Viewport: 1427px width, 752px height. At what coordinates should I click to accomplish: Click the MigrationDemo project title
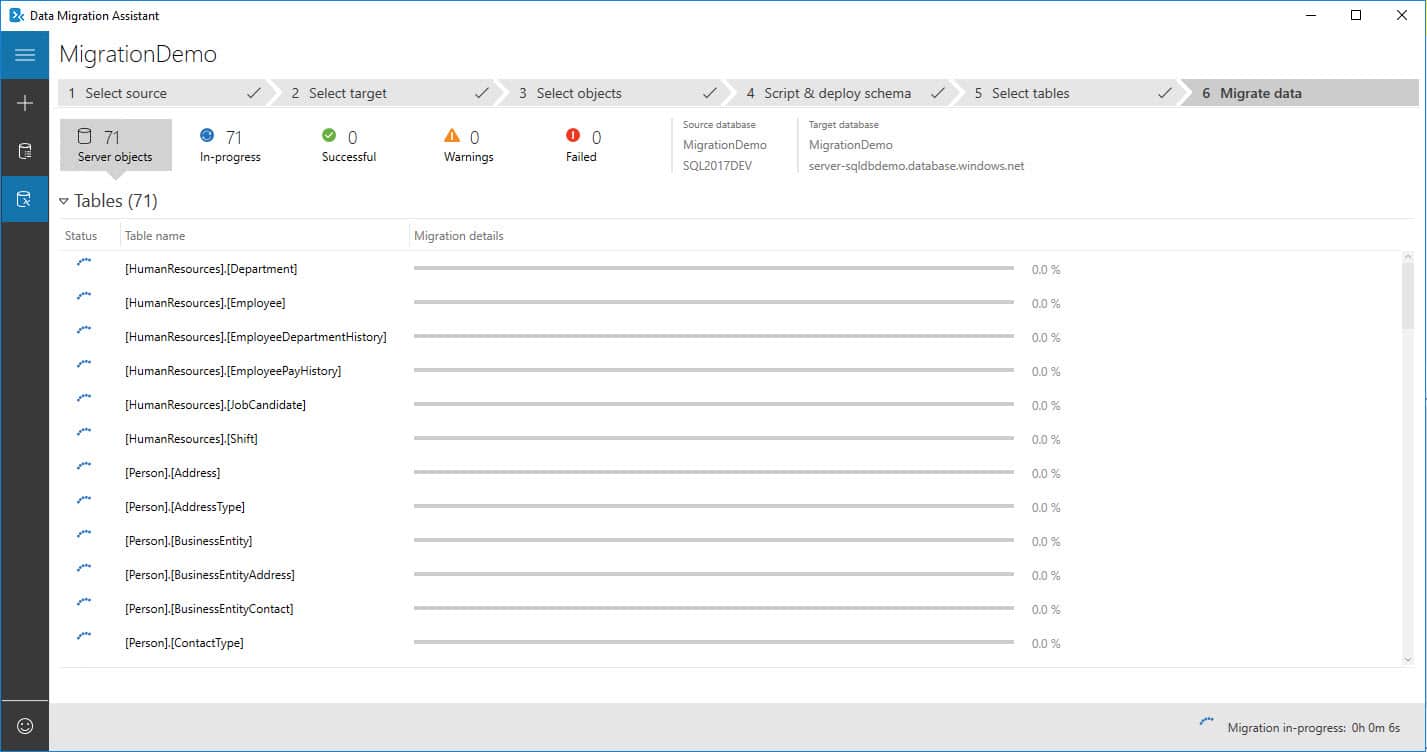138,54
